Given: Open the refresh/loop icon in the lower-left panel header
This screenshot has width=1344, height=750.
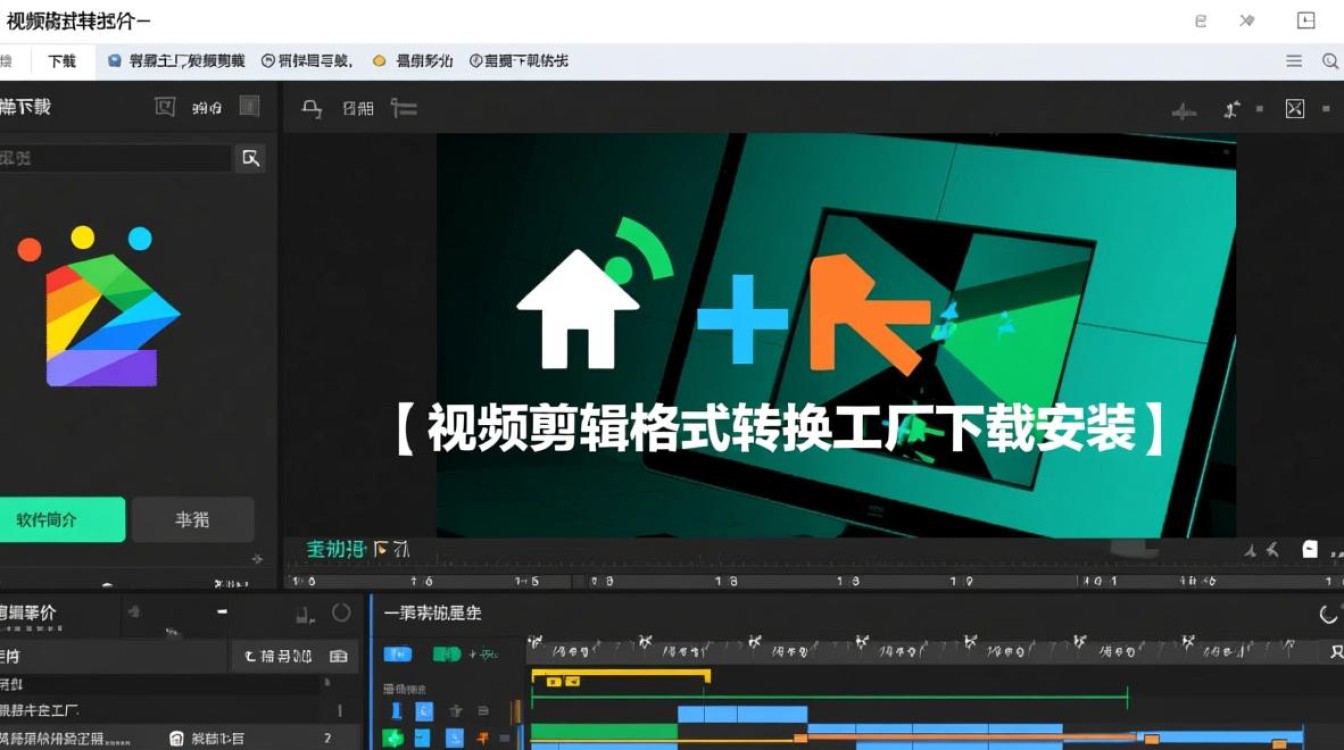Looking at the screenshot, I should (x=342, y=613).
